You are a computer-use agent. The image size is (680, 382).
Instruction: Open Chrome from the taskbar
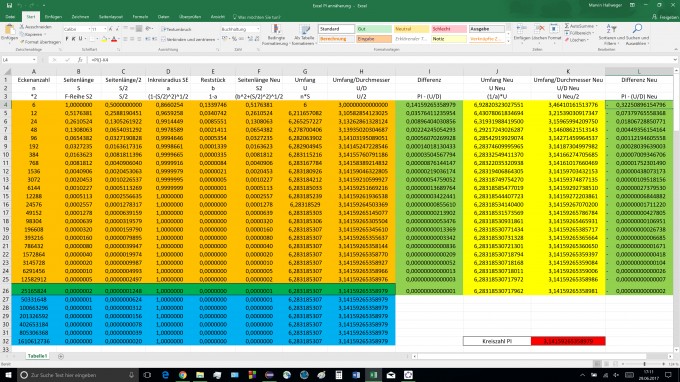(183, 375)
